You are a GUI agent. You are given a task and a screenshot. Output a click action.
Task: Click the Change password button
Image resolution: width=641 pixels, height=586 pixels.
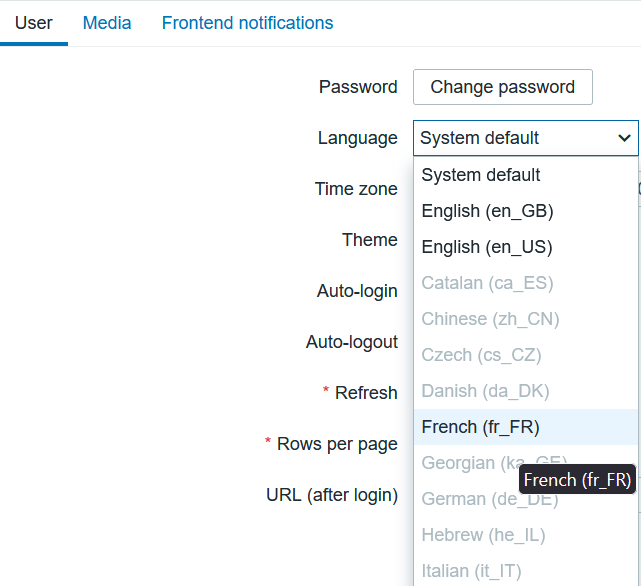tap(502, 87)
